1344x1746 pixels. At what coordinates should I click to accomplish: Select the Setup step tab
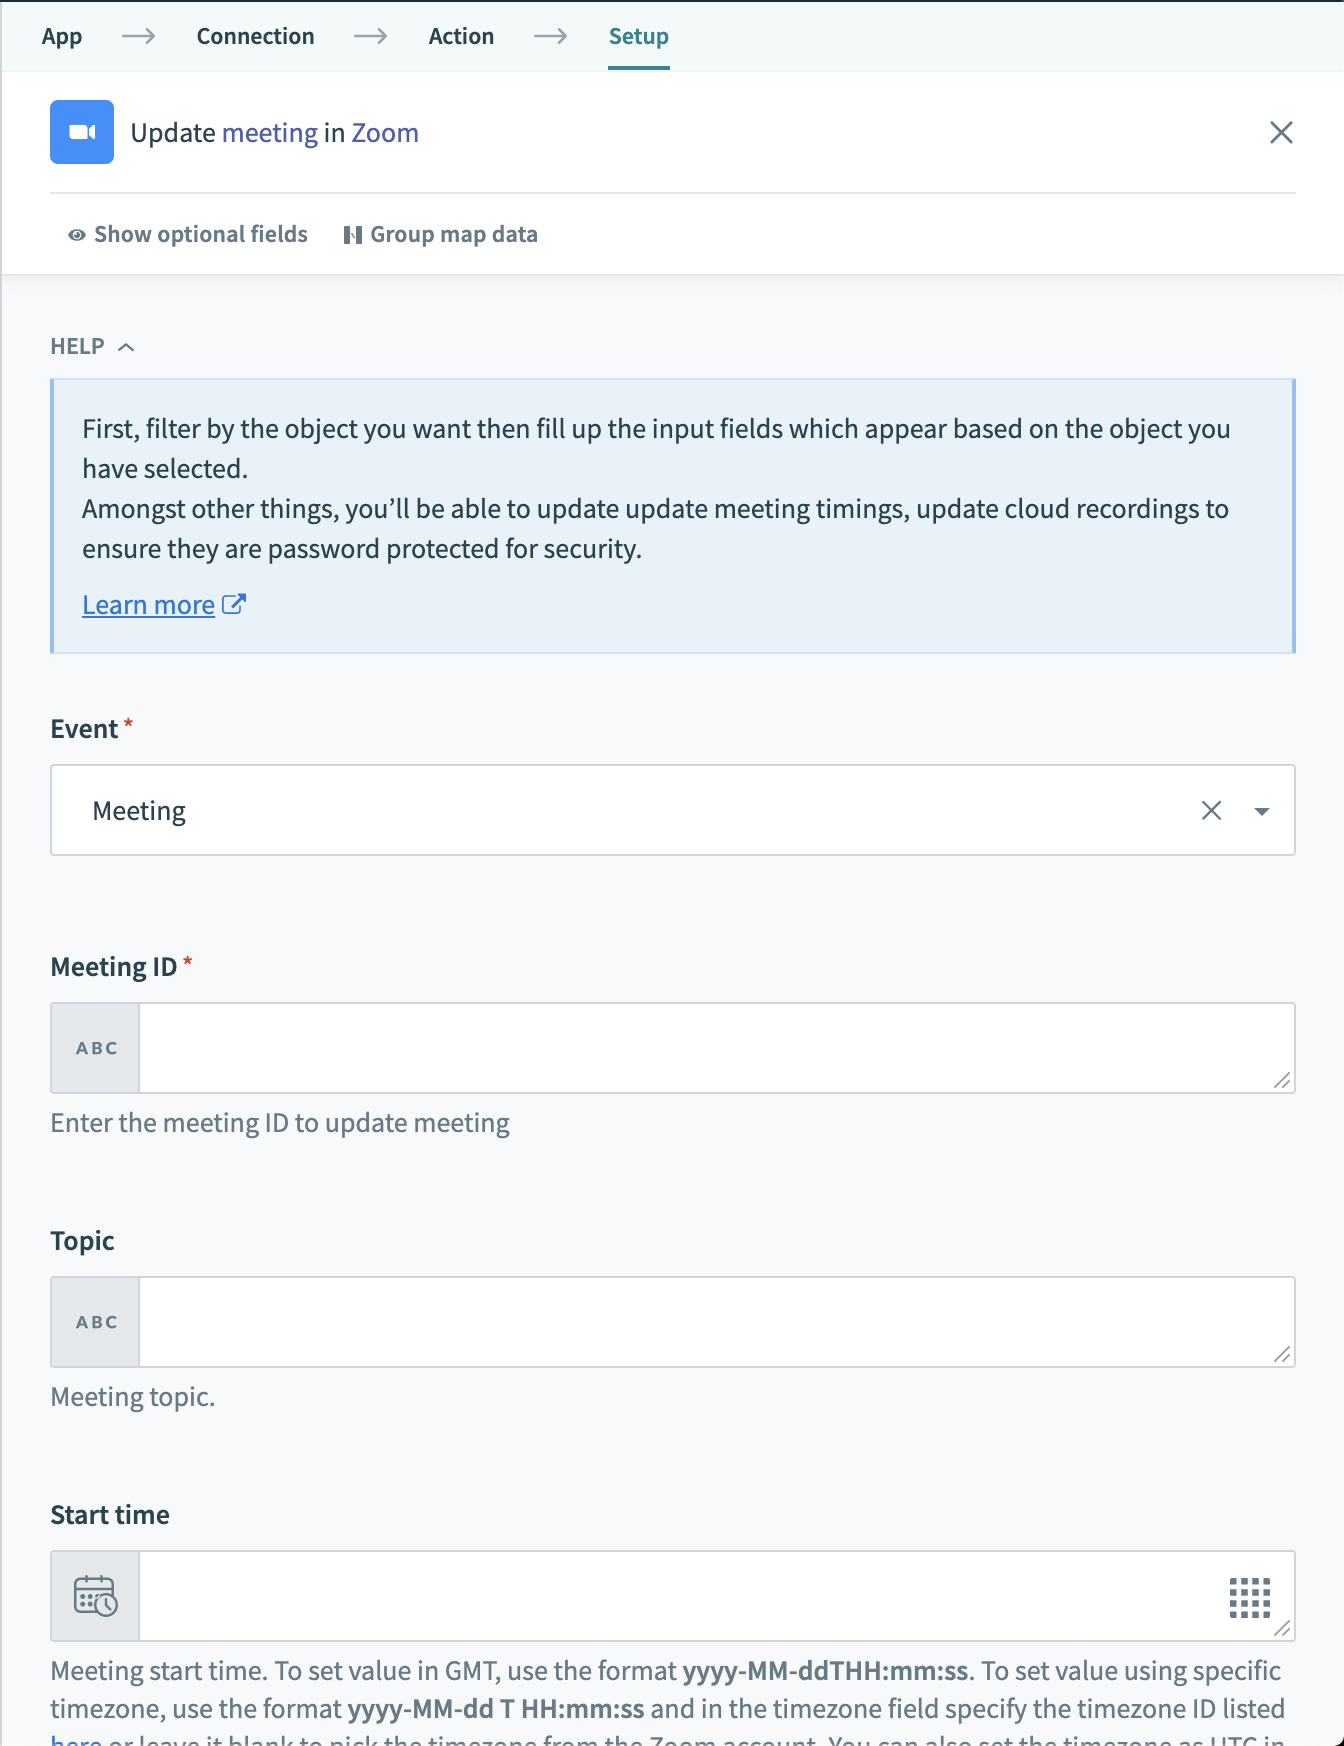point(638,36)
